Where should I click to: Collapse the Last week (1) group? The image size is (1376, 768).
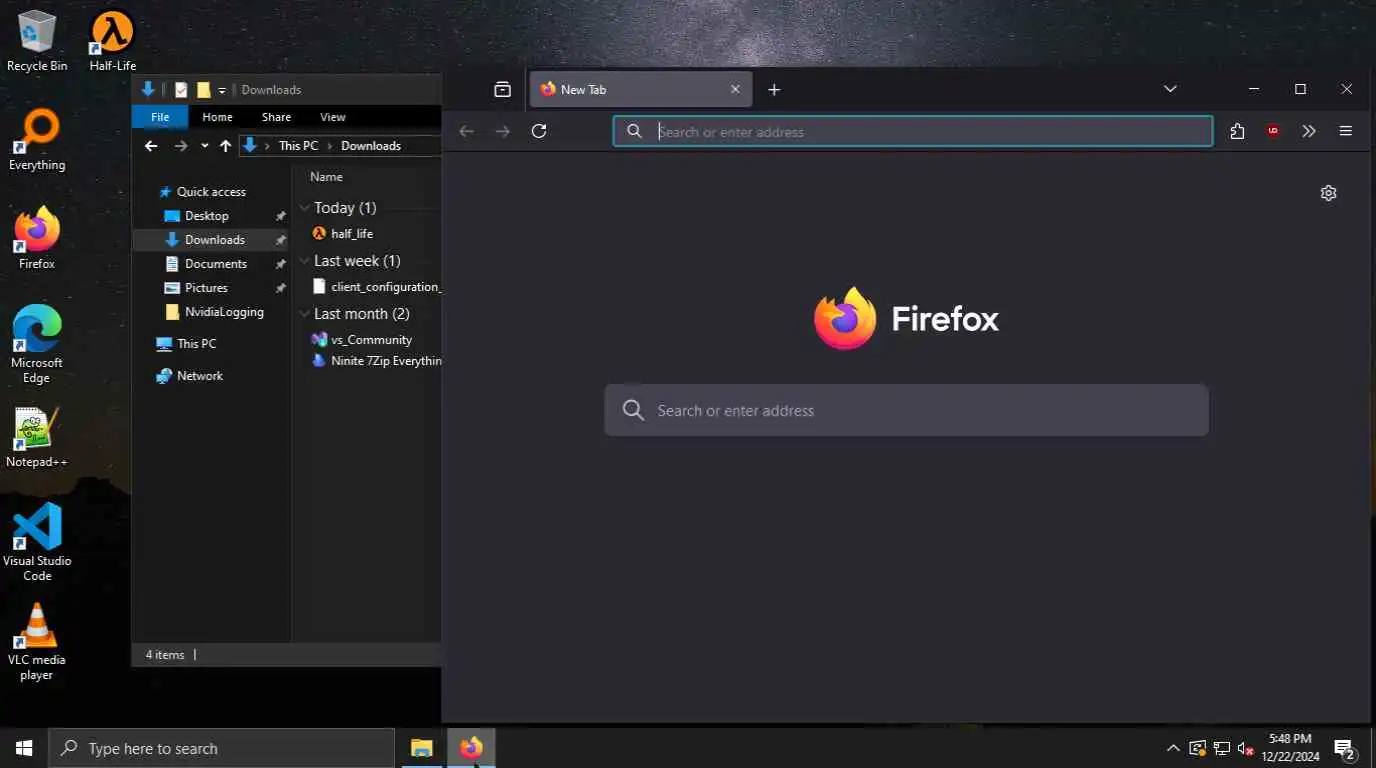pos(305,261)
